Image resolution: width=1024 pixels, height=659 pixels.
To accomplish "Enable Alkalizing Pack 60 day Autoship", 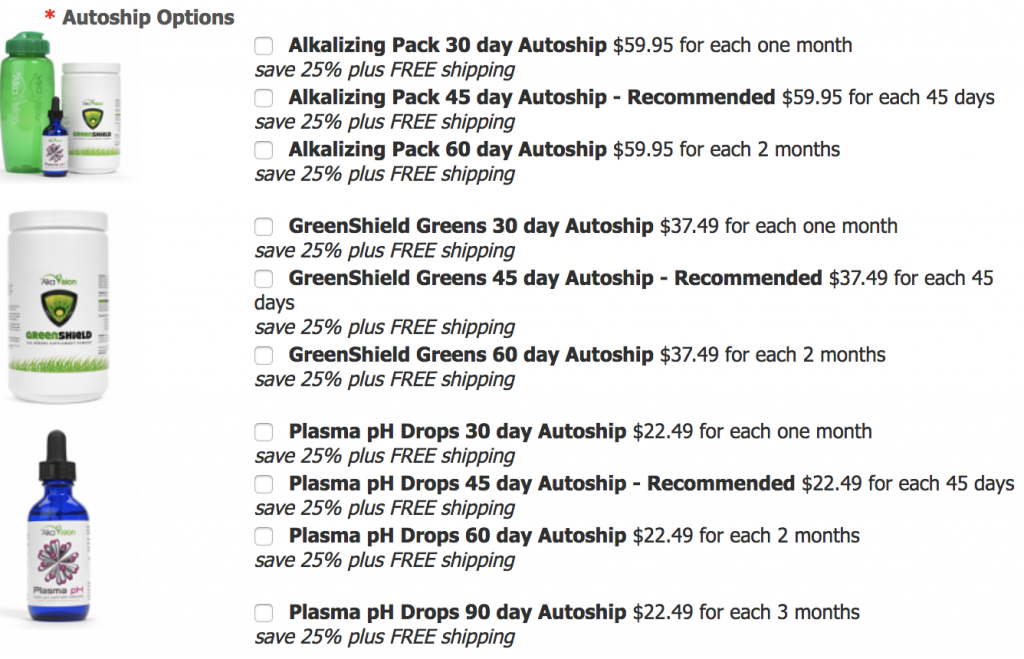I will coord(263,150).
